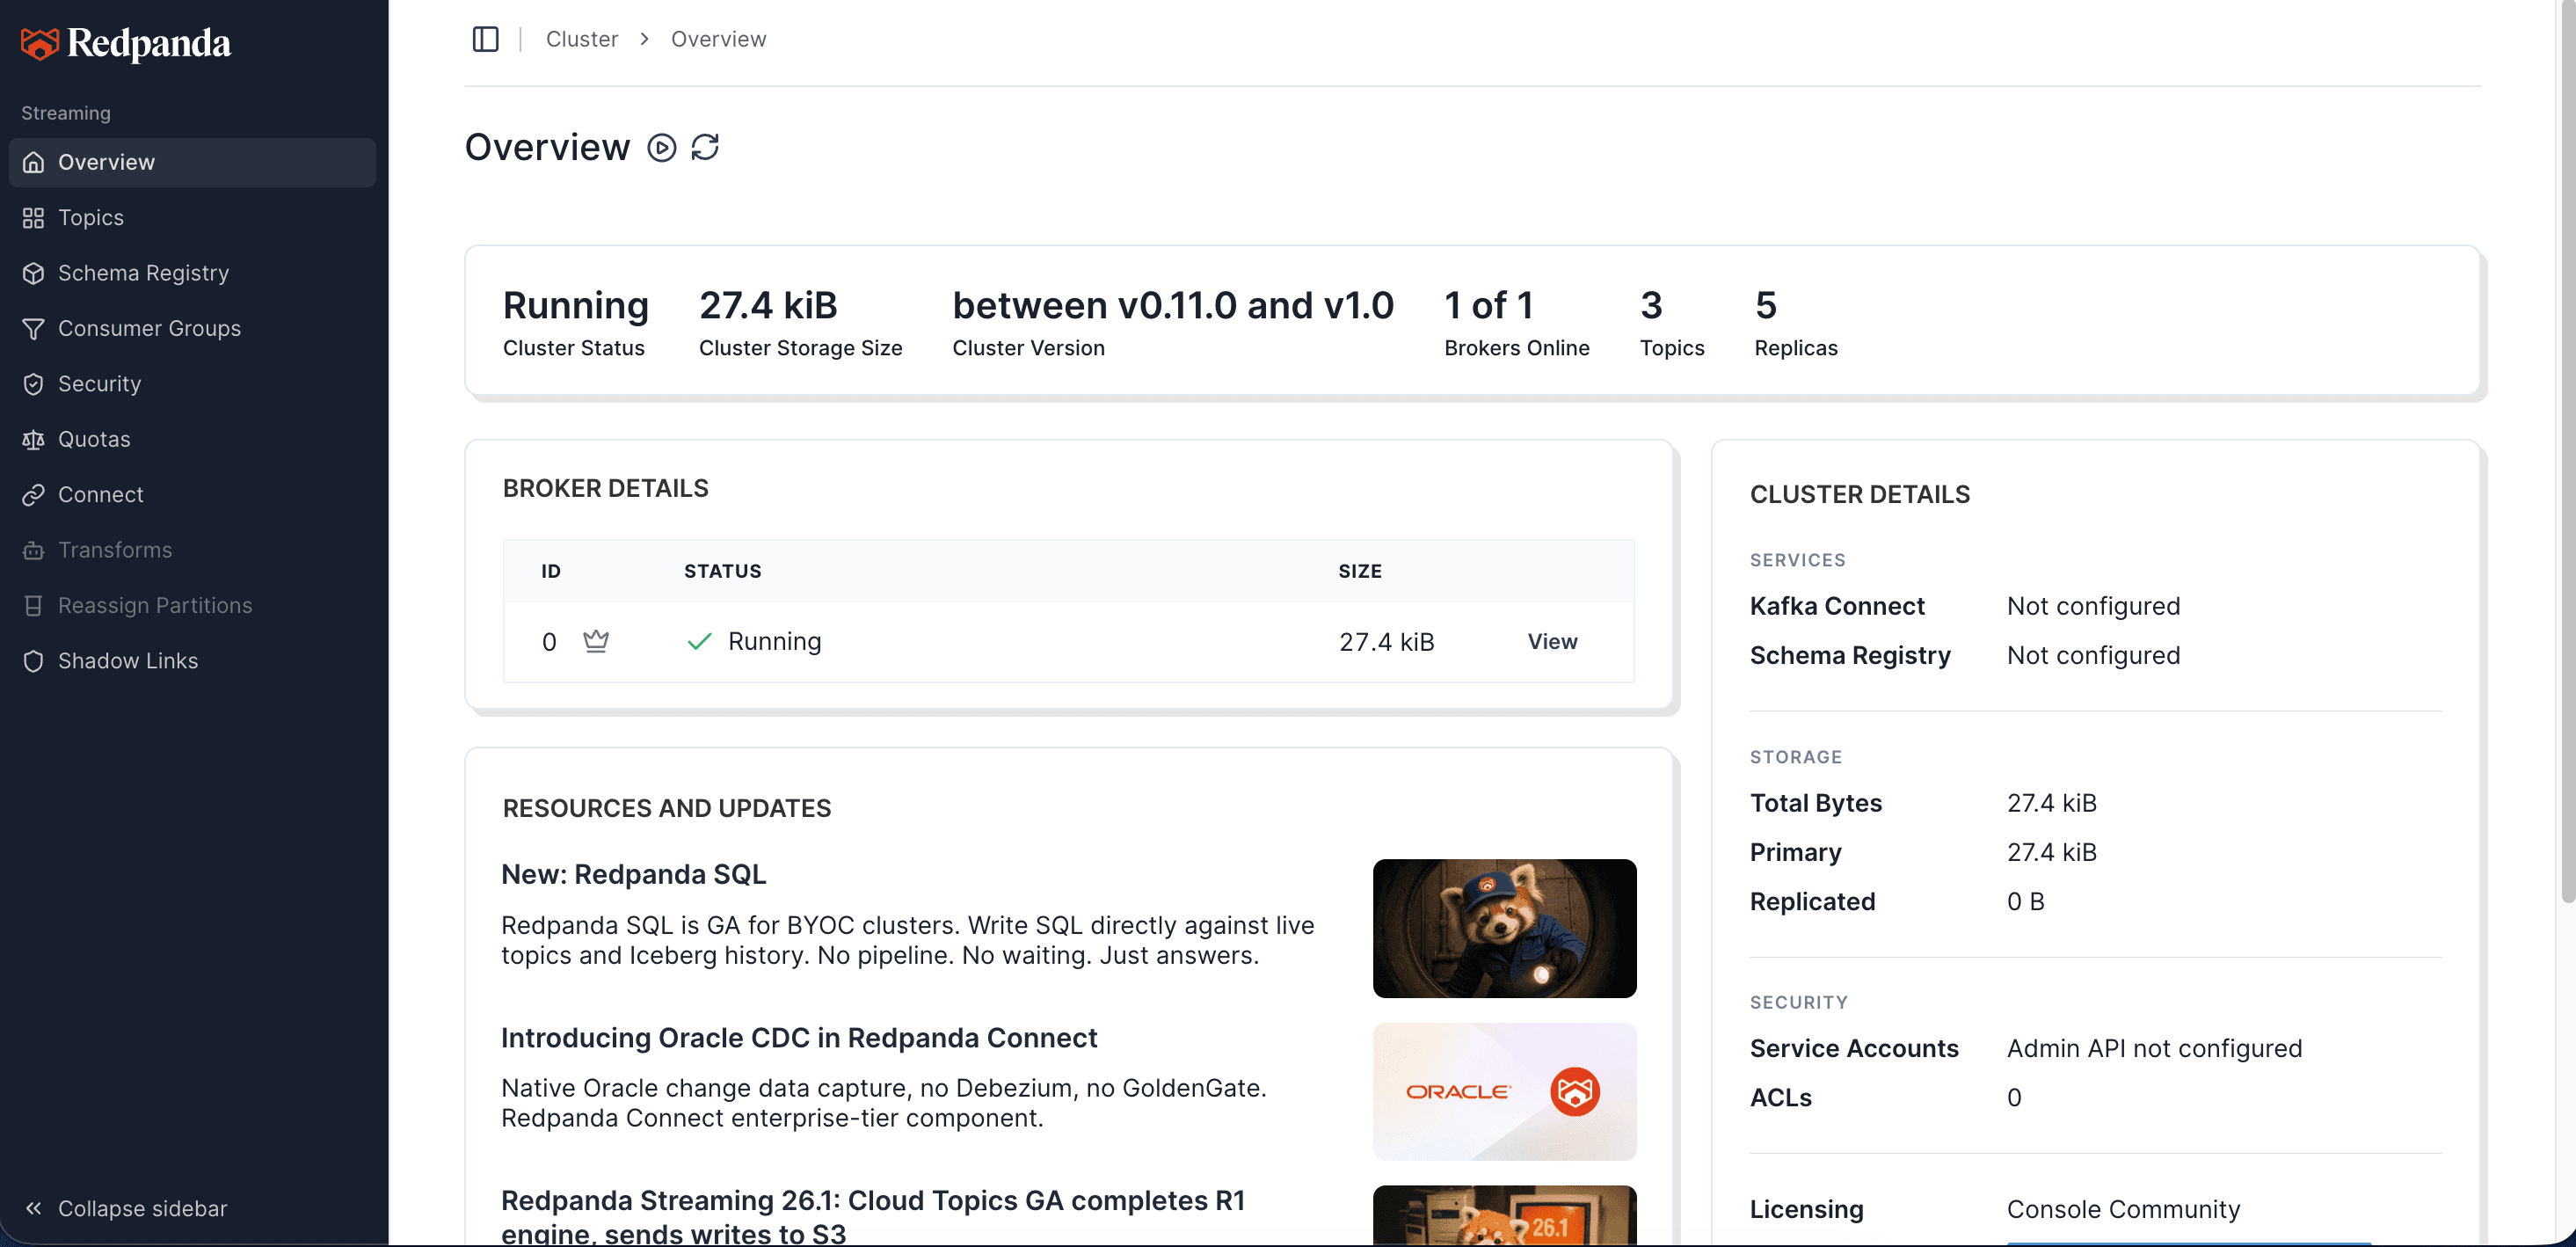Image resolution: width=2576 pixels, height=1247 pixels.
Task: Click the Oracle CDC thumbnail image
Action: coord(1504,1092)
